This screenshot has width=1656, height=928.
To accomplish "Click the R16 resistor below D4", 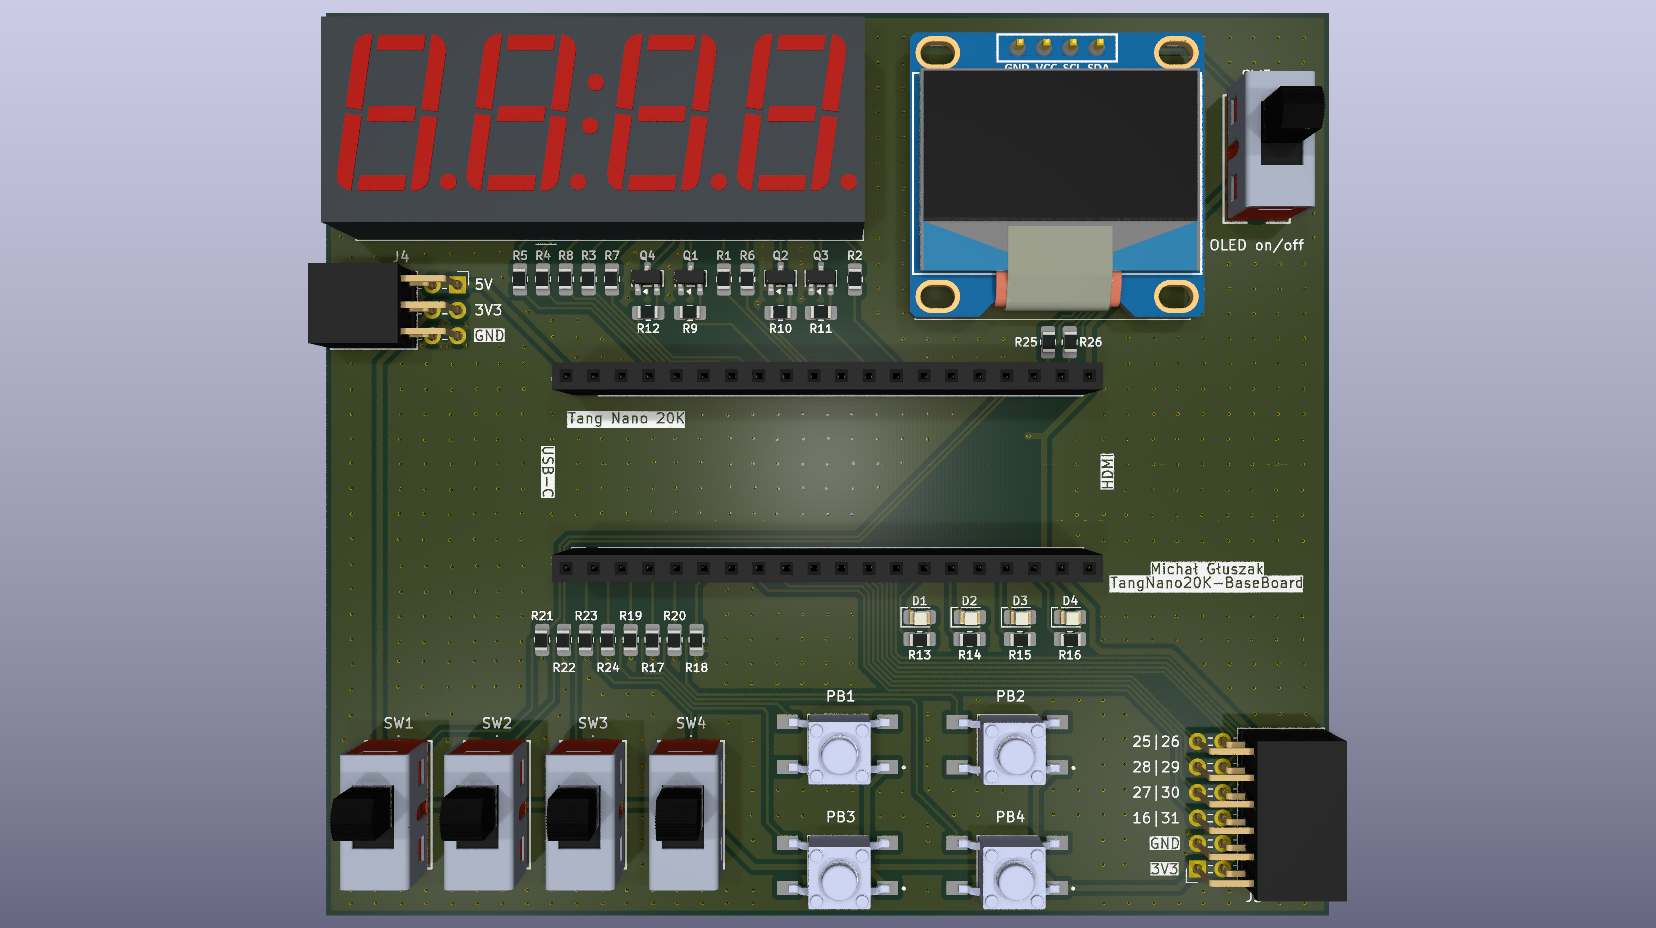I will tap(1069, 639).
